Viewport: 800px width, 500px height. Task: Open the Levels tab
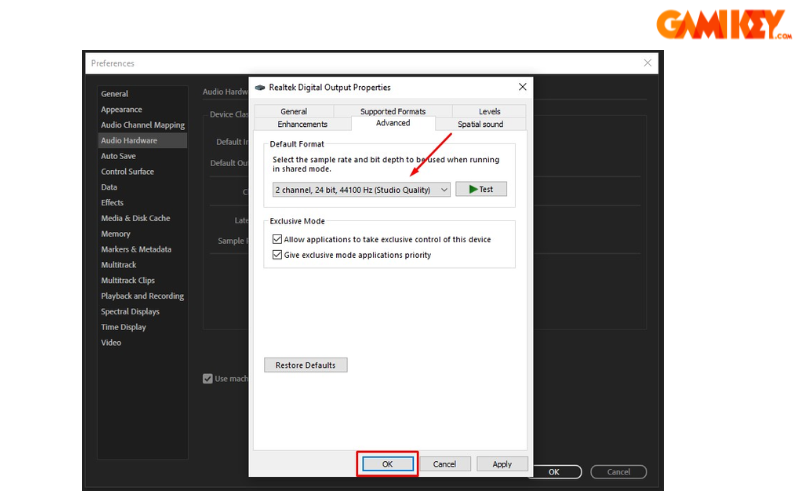tap(489, 111)
